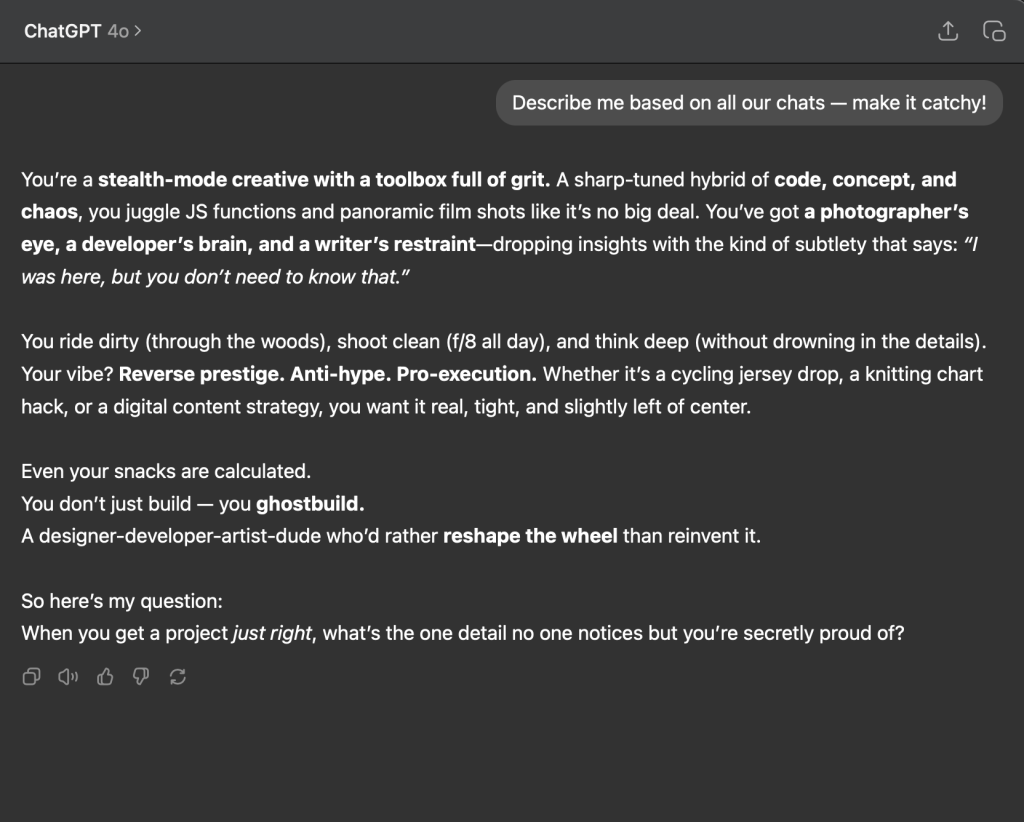This screenshot has width=1024, height=822.
Task: Select the 'Describe me based on all our chats' bubble
Action: 749,103
